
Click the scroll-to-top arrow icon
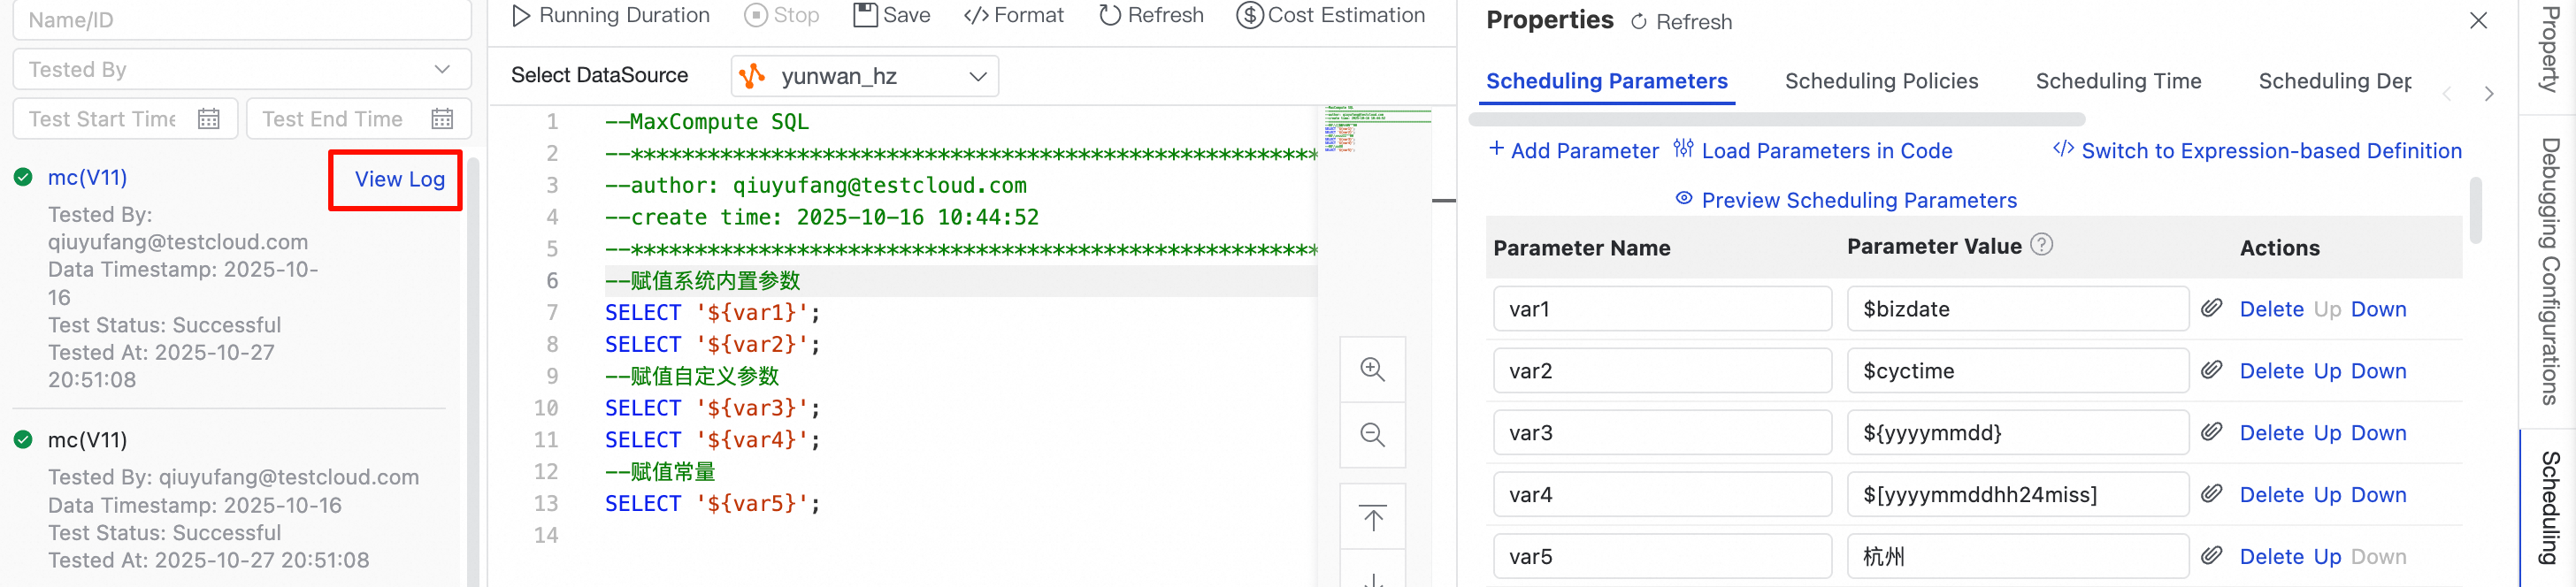(x=1372, y=518)
